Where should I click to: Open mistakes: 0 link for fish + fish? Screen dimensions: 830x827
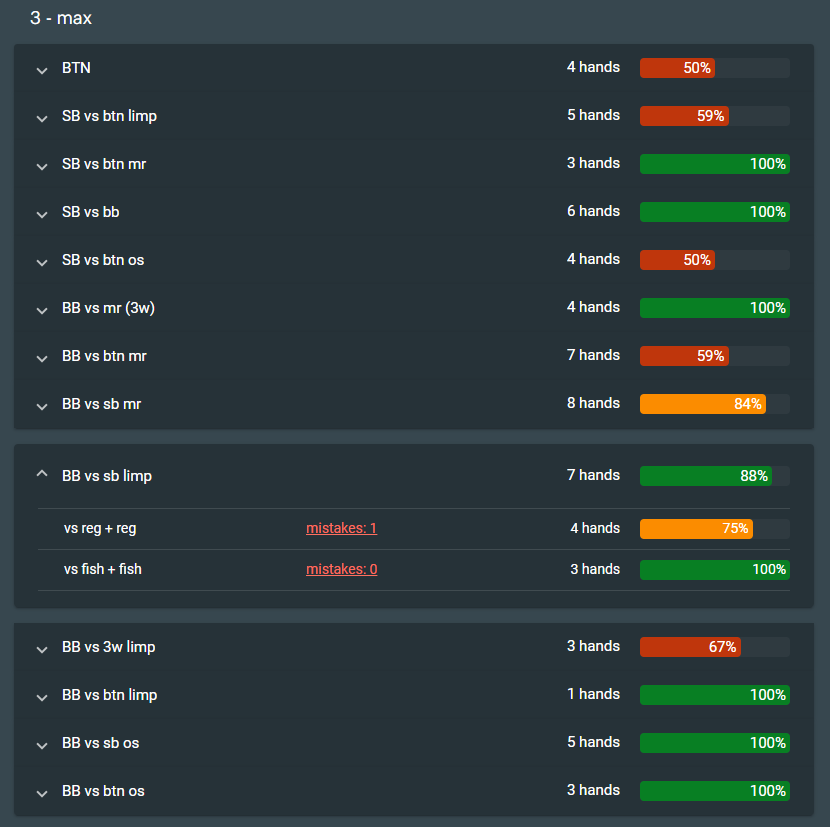pyautogui.click(x=341, y=569)
